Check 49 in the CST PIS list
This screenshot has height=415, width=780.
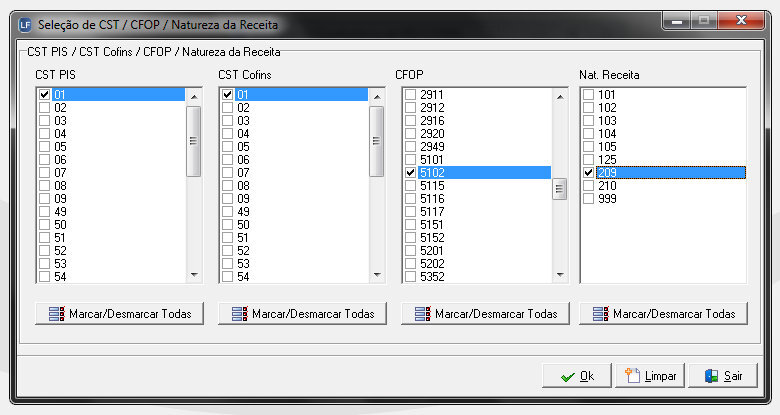click(x=44, y=211)
